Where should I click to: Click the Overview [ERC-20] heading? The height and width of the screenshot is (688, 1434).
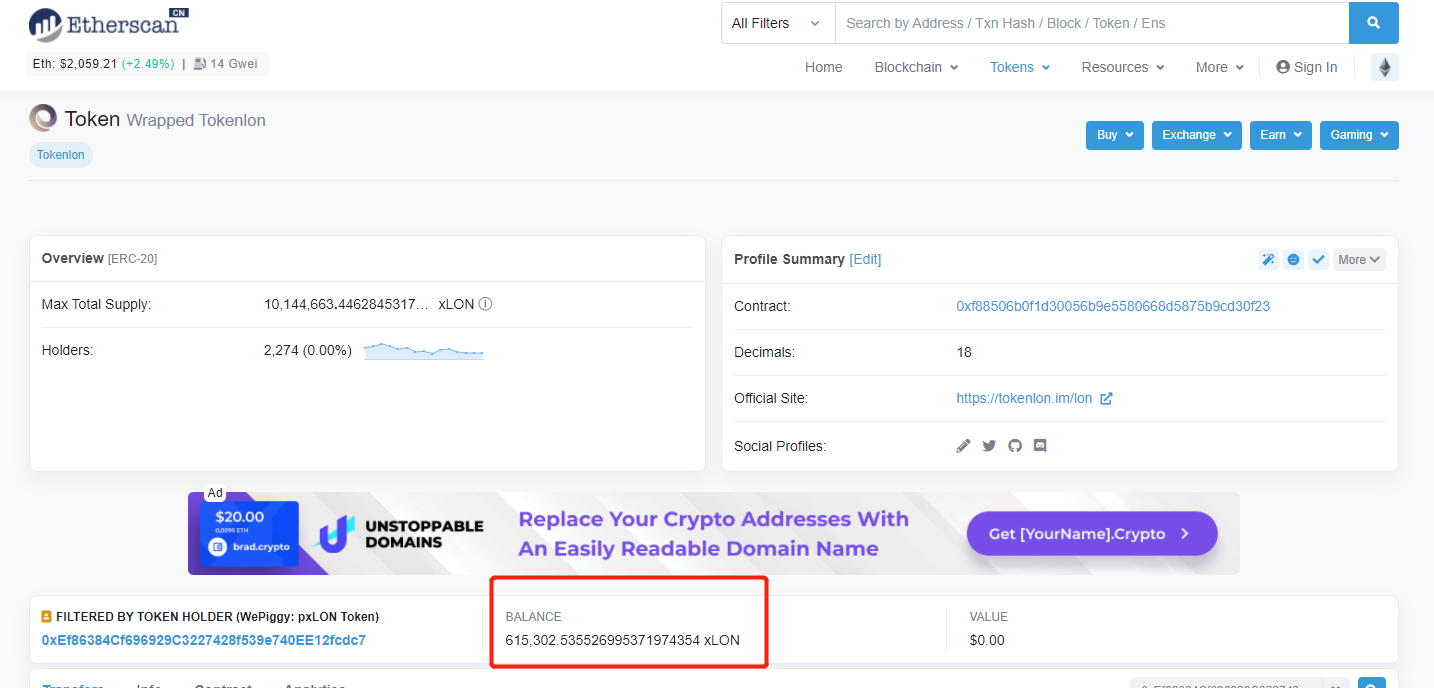[99, 258]
